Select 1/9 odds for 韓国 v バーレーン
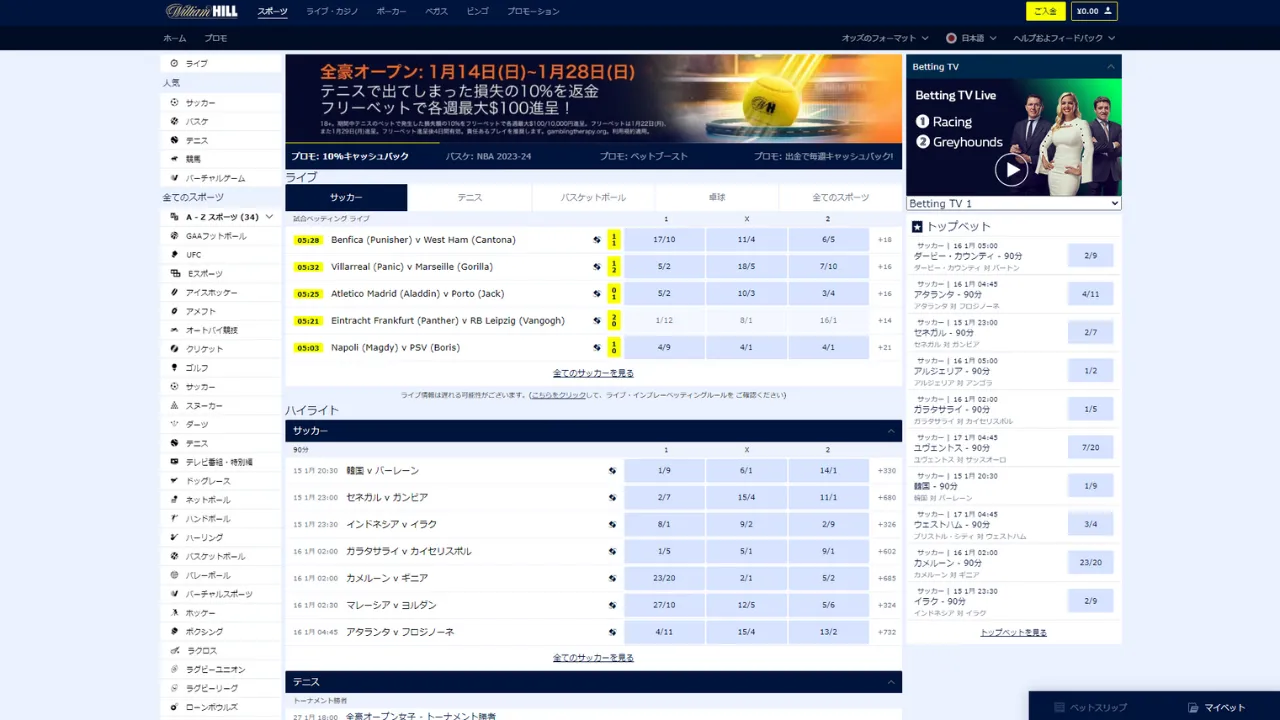The image size is (1280, 720). point(664,471)
